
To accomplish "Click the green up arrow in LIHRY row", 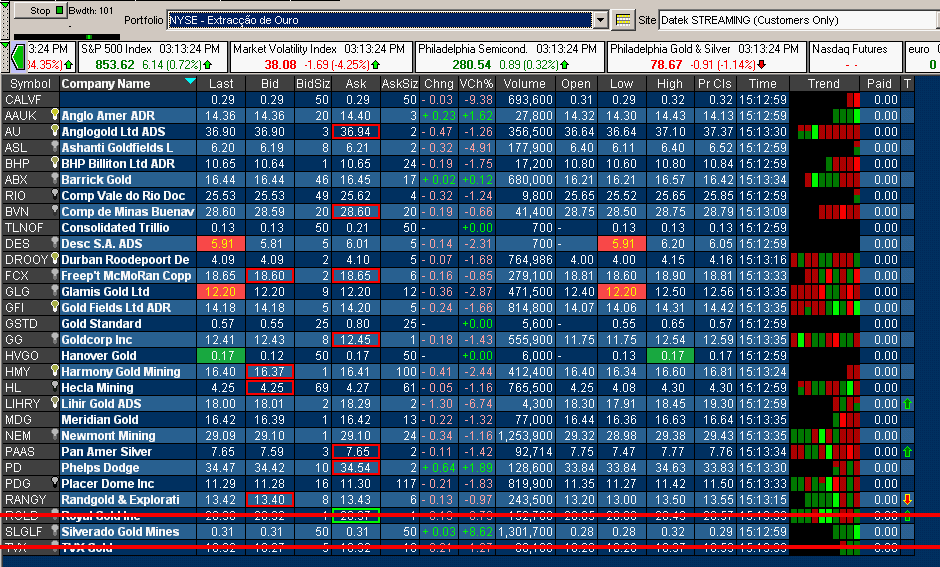I will coord(908,404).
